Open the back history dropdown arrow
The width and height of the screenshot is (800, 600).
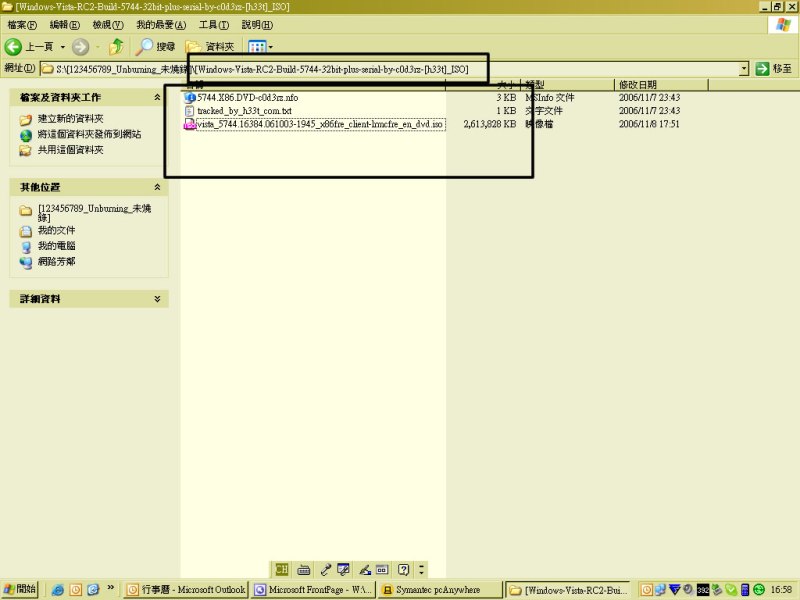(x=63, y=47)
